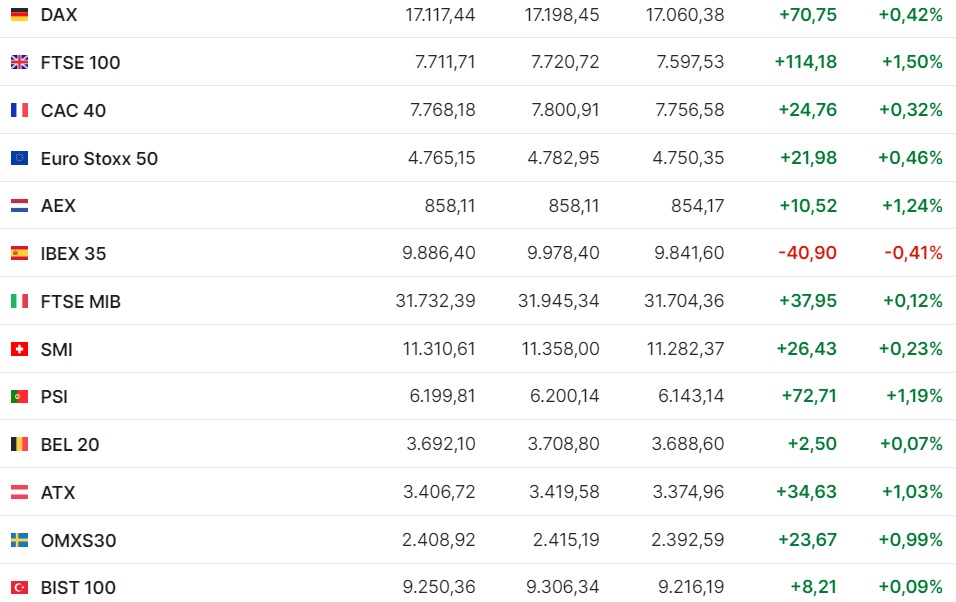
Task: Click the -0,41% change value for IBEX 35
Action: [x=913, y=253]
